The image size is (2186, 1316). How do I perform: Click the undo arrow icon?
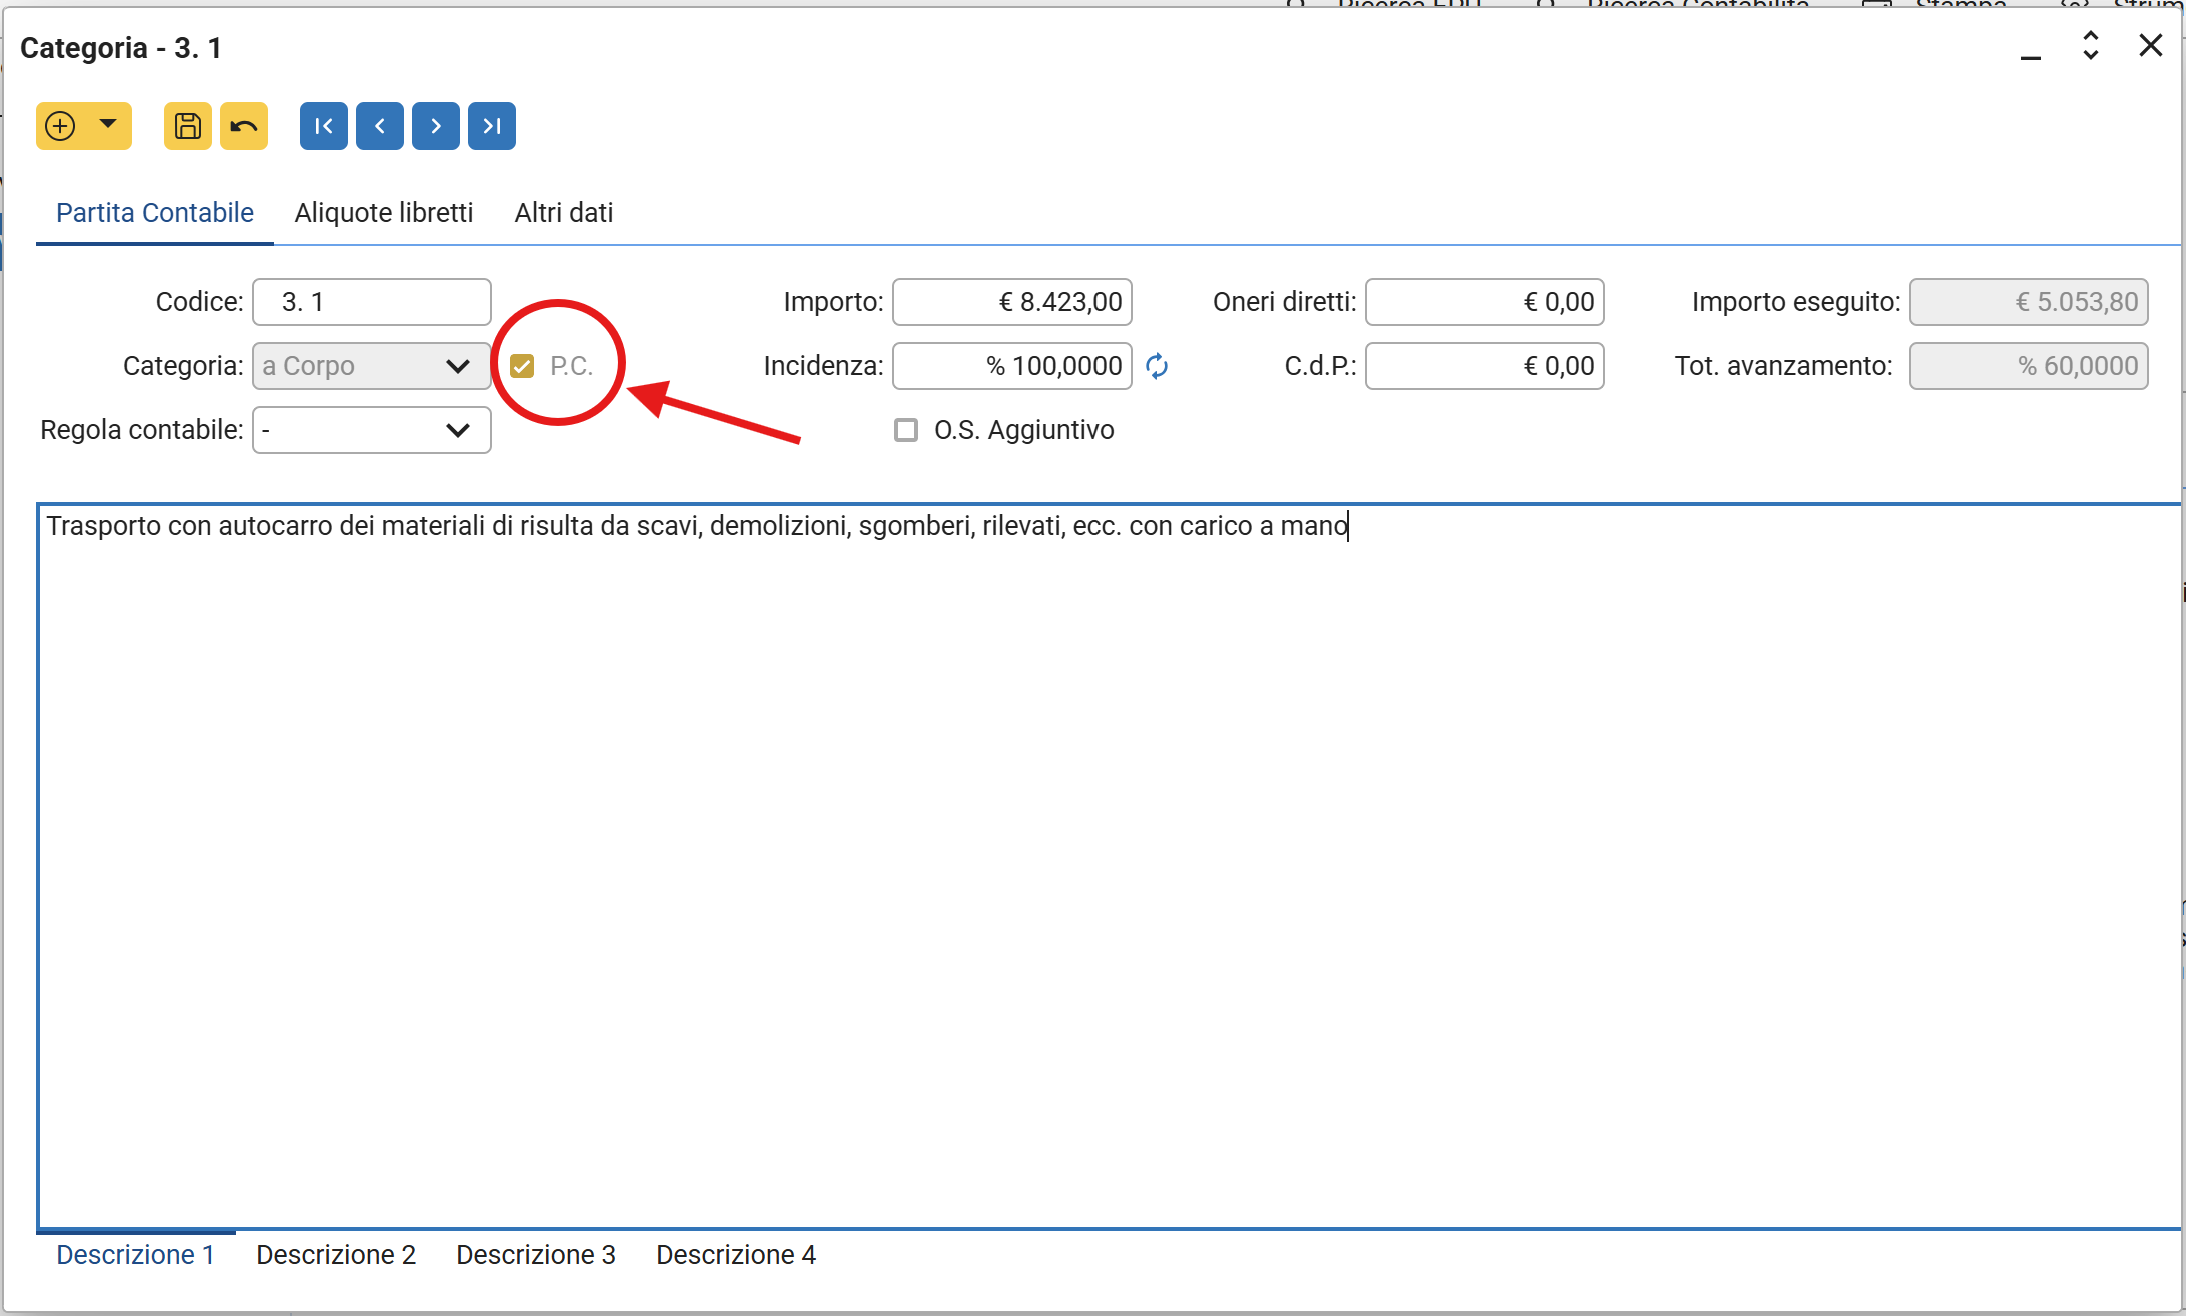[244, 126]
